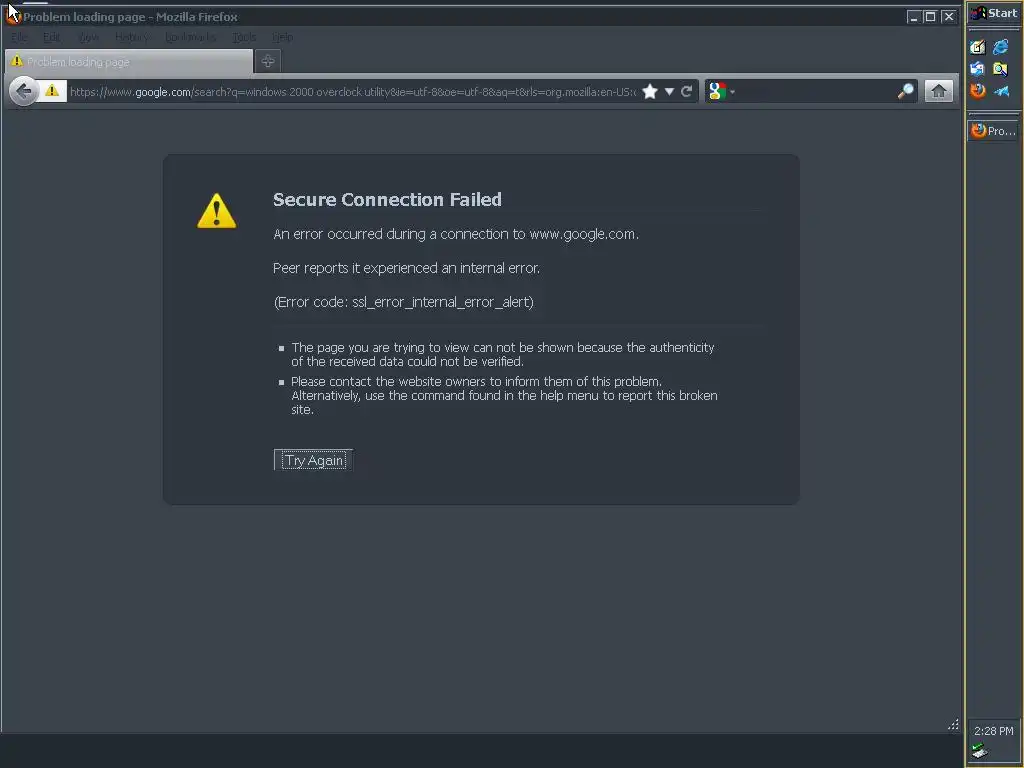The height and width of the screenshot is (768, 1024).
Task: Click the URL address field
Action: [353, 92]
